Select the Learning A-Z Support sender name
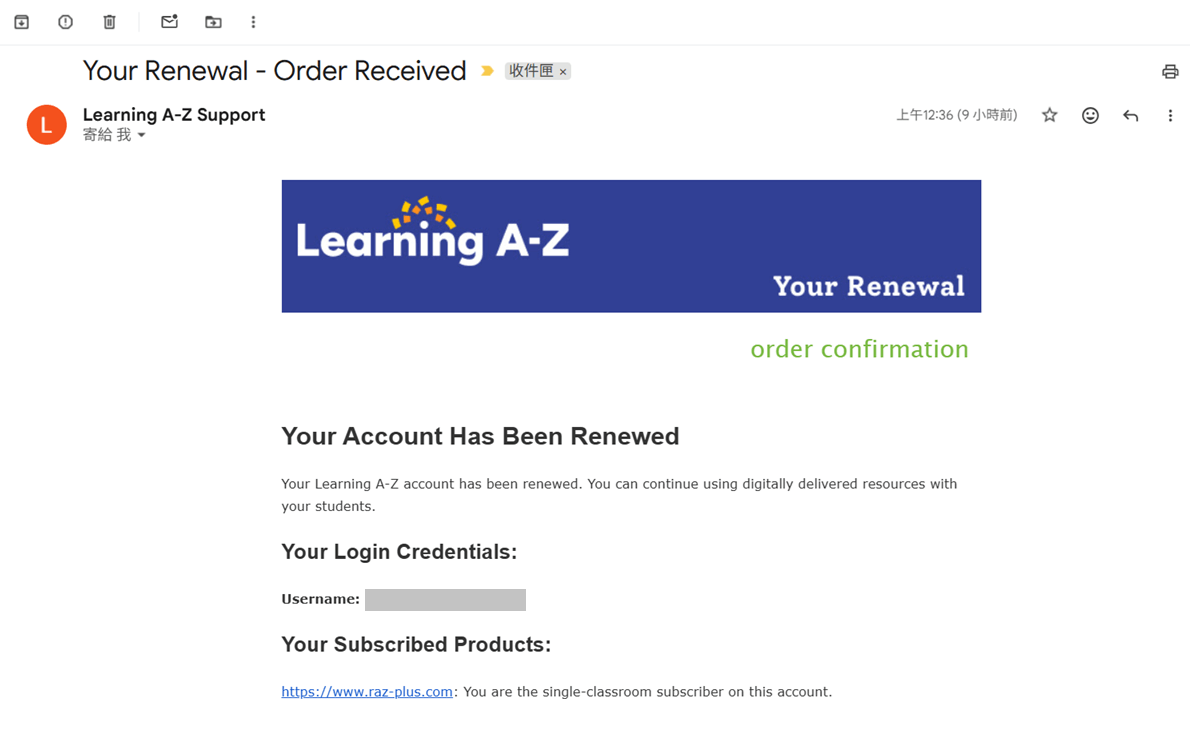Screen dimensions: 1190x738 [x=174, y=114]
